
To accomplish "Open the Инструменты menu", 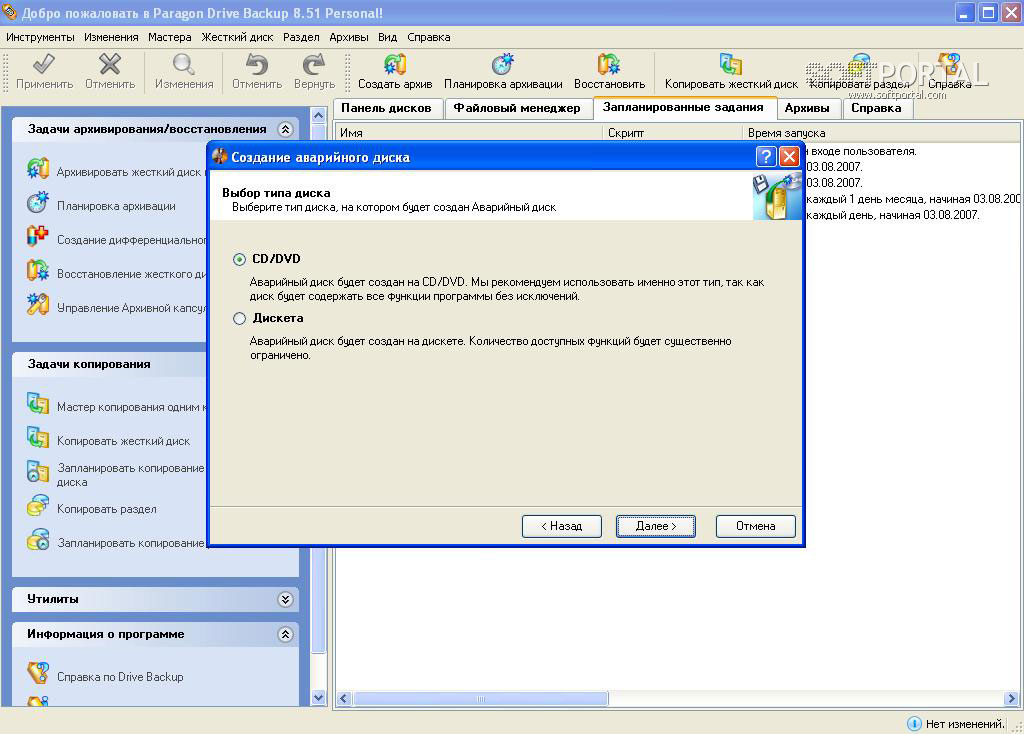I will [40, 37].
